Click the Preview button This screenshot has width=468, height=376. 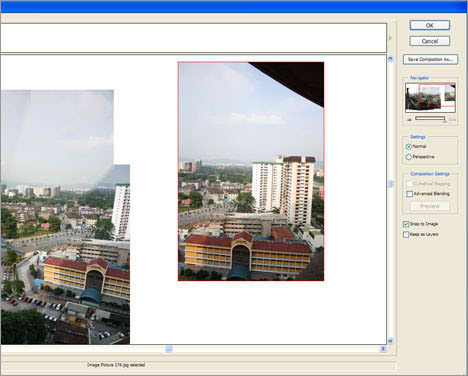430,206
